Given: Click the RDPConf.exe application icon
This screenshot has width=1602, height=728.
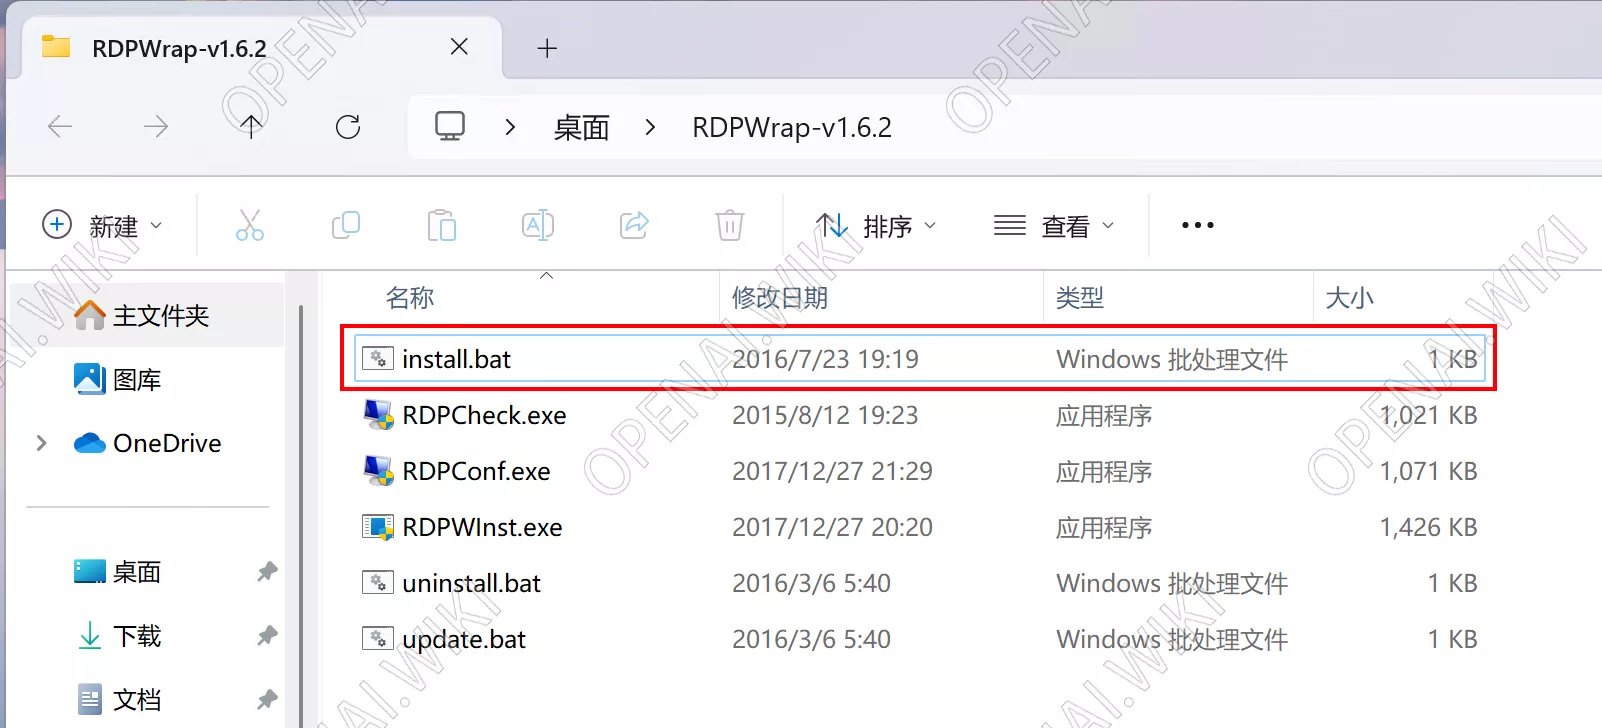Looking at the screenshot, I should 378,470.
